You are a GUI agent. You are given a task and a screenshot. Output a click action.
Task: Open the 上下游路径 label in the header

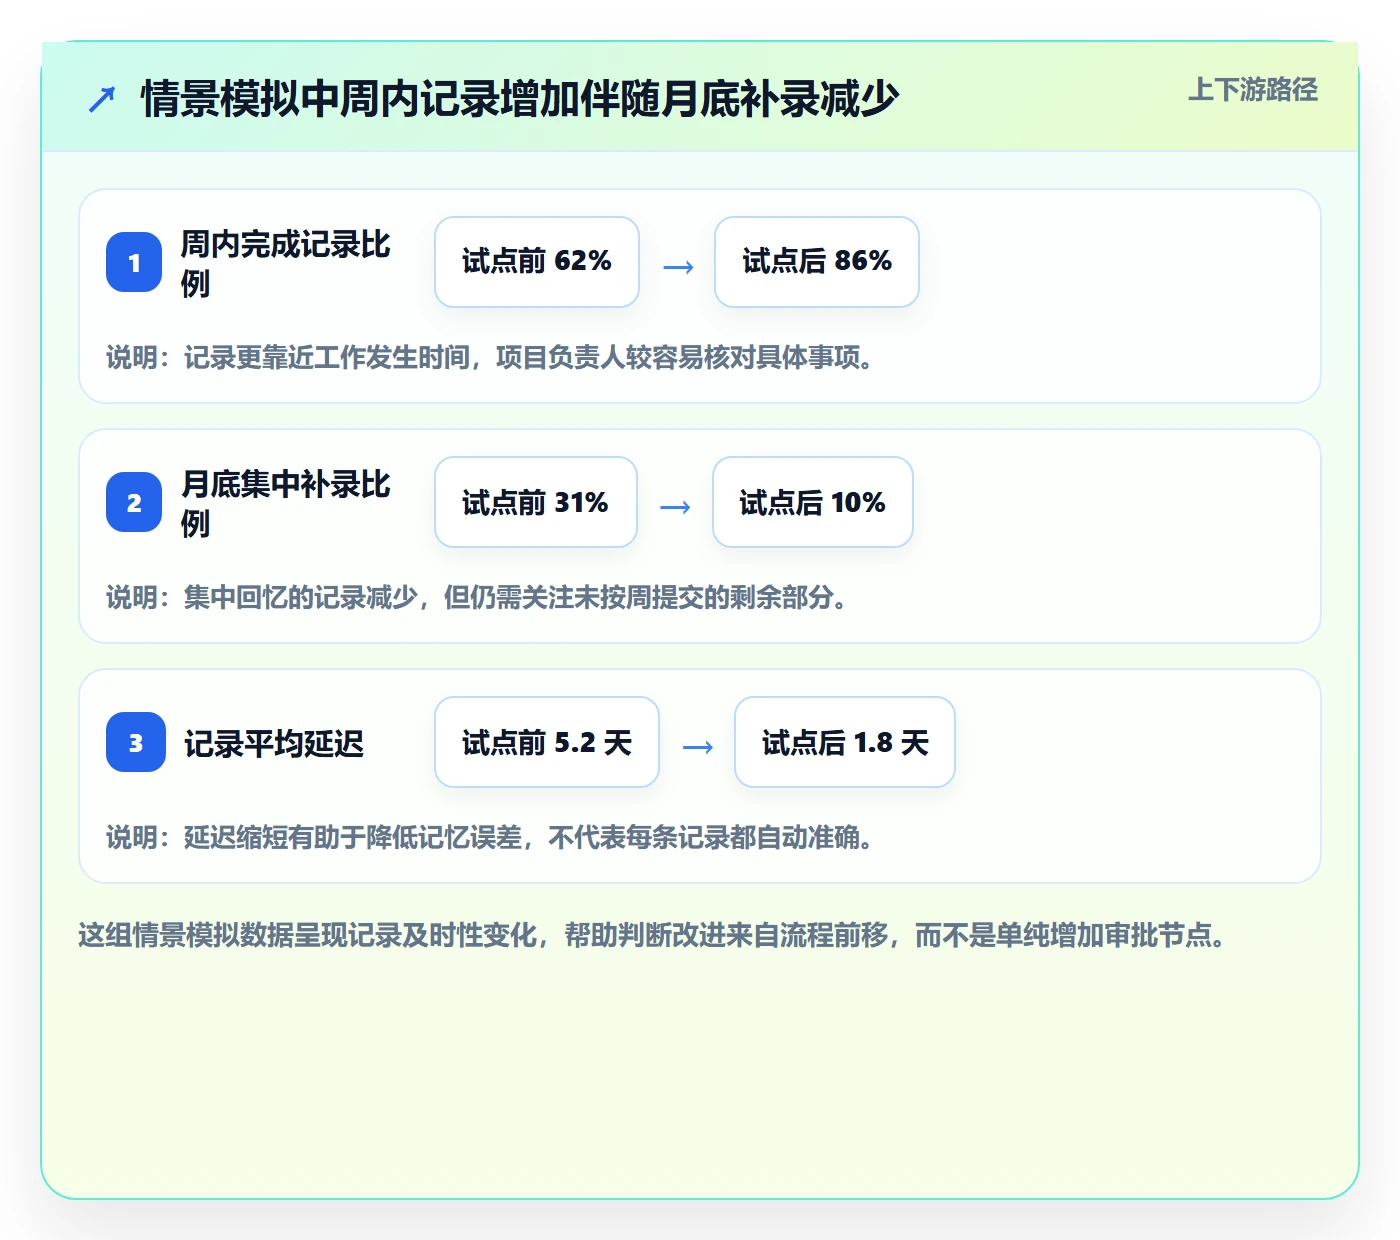(x=1253, y=90)
